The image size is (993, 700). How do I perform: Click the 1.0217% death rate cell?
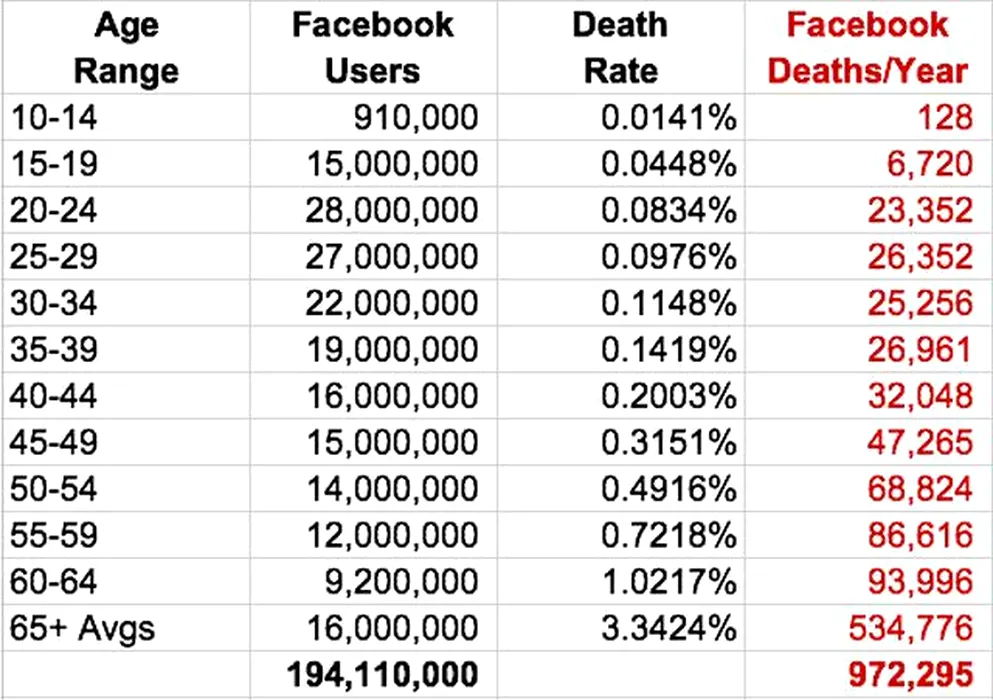(x=668, y=580)
